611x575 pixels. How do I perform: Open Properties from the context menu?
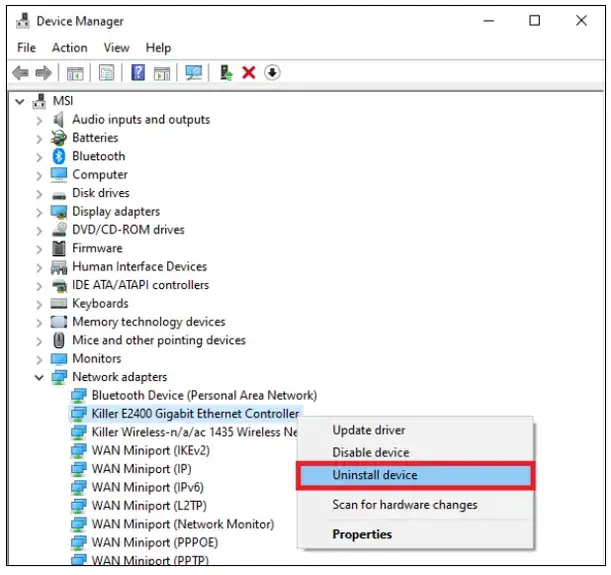click(x=415, y=534)
